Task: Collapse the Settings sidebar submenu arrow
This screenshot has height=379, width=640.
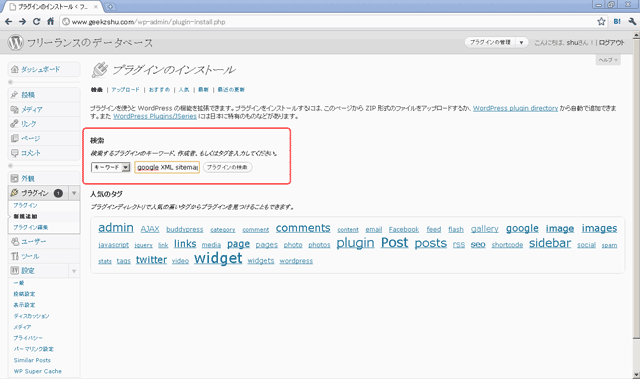Action: point(74,271)
